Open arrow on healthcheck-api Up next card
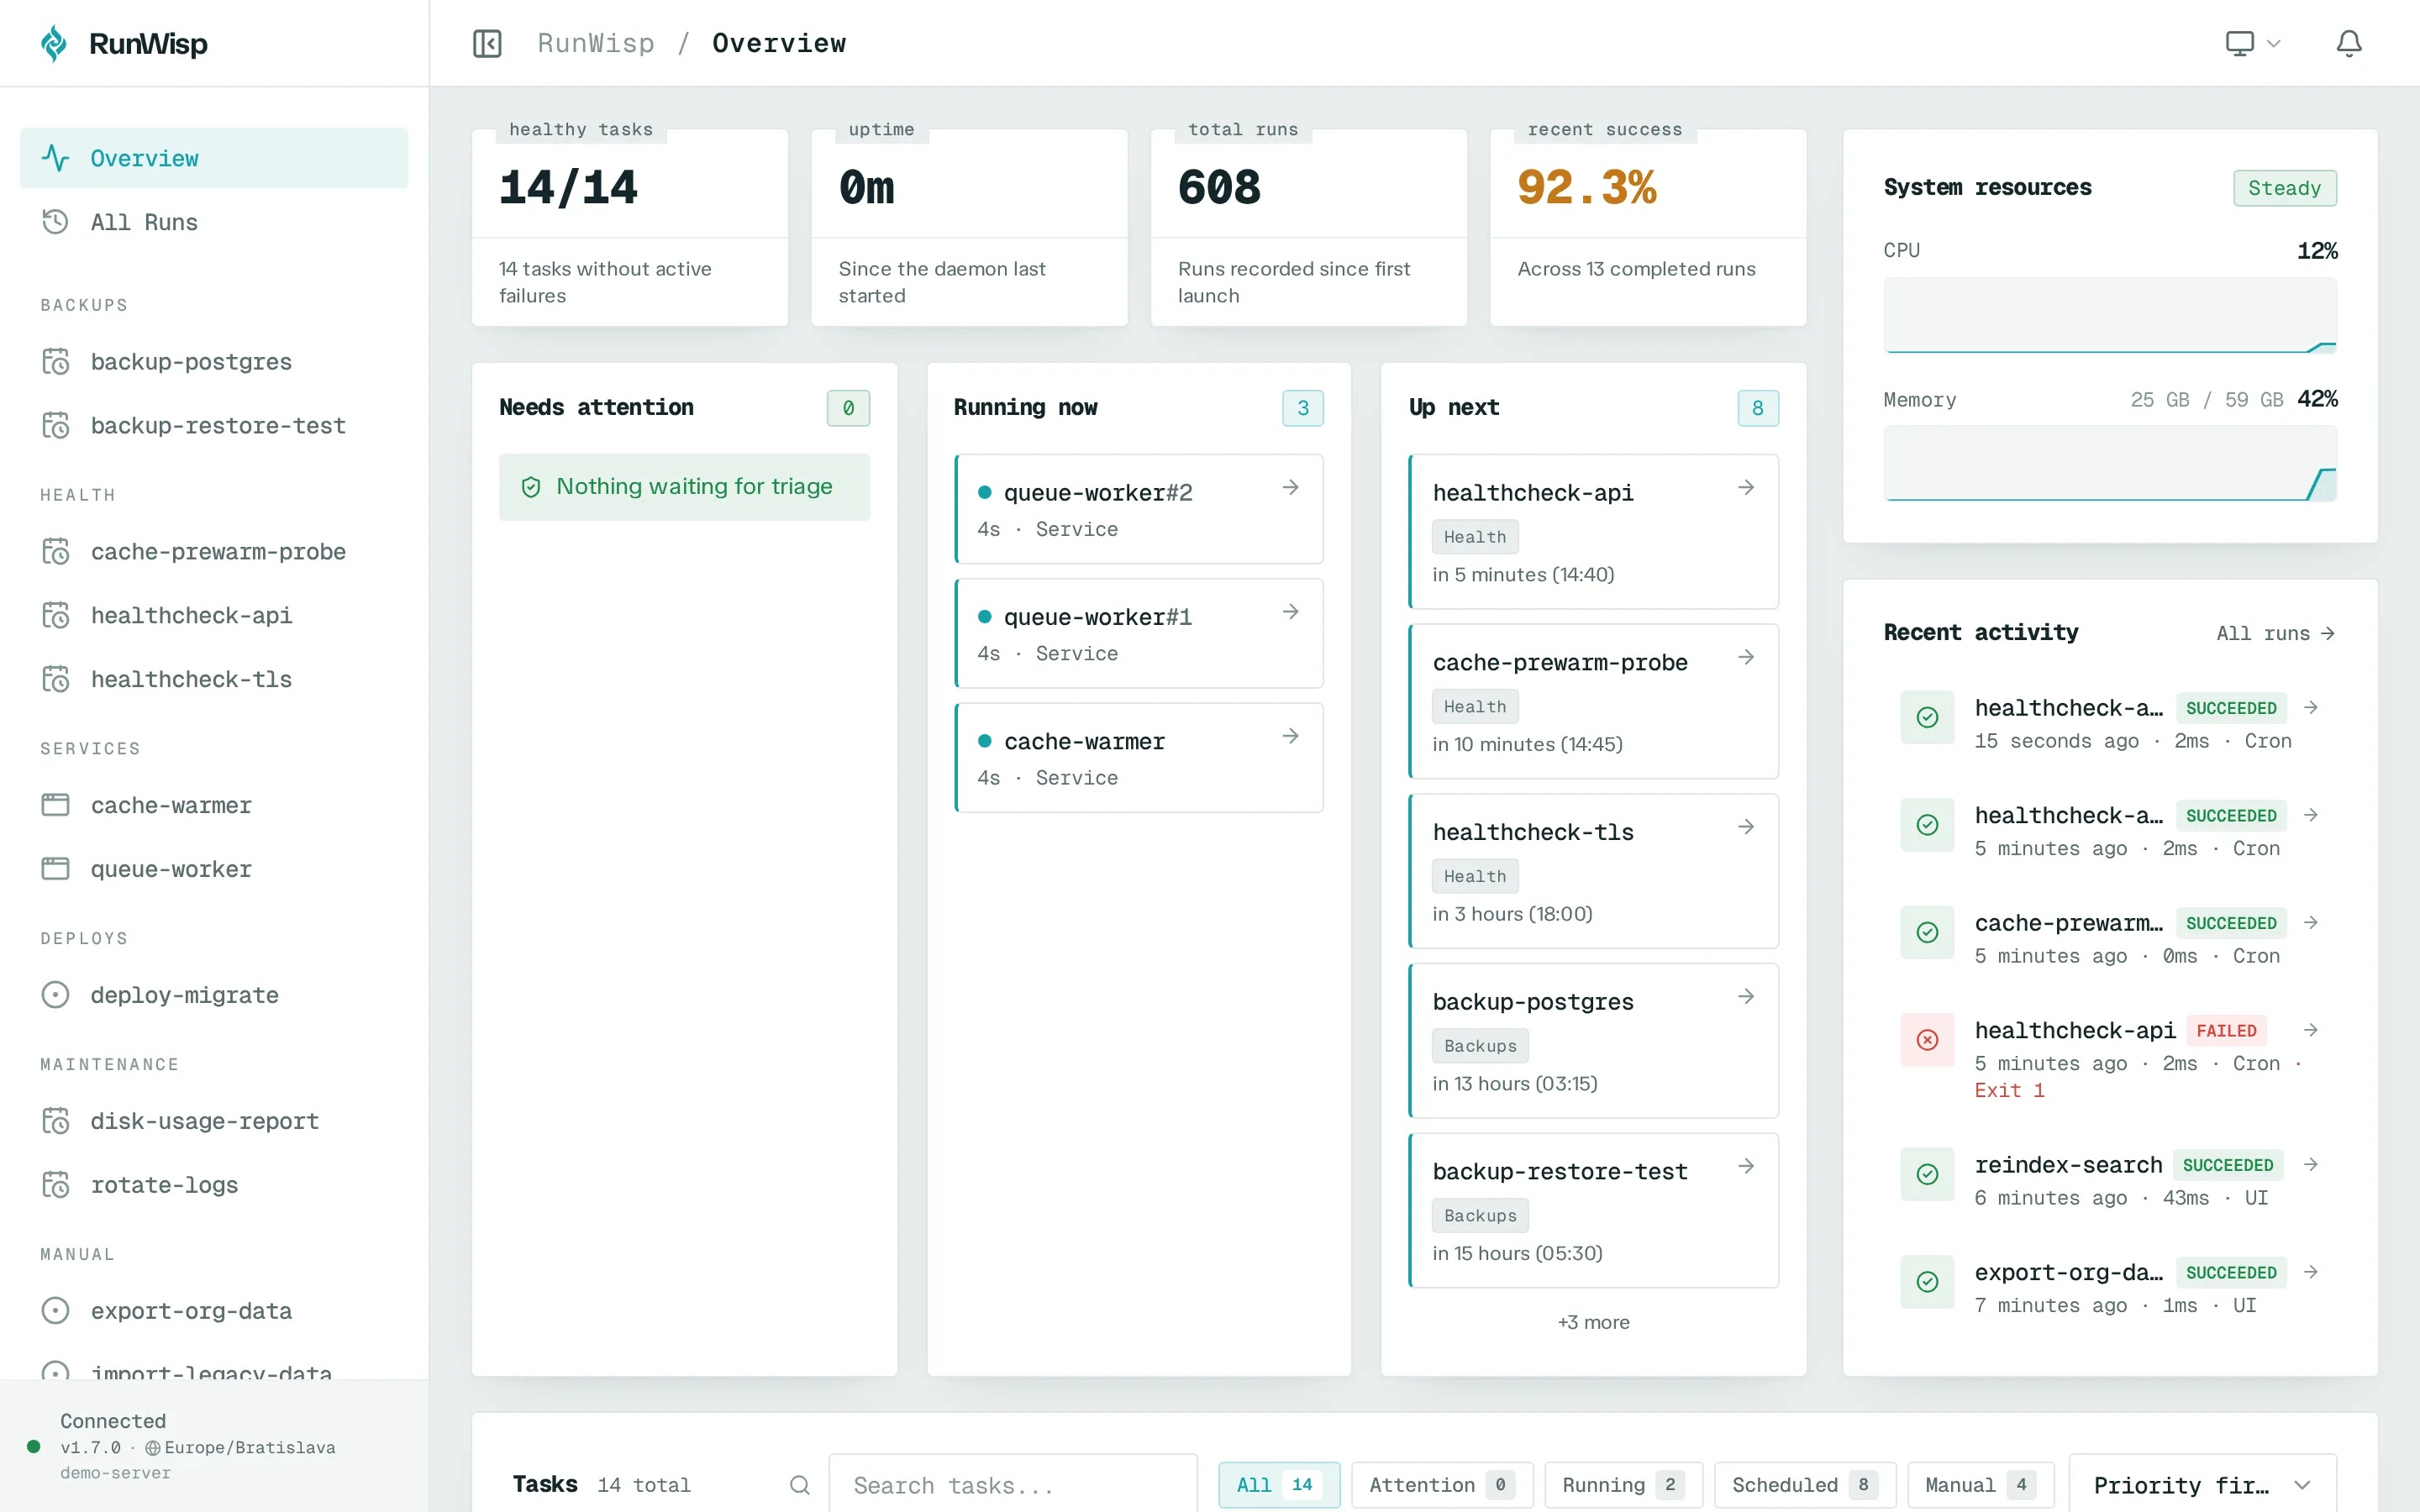2420x1512 pixels. (x=1746, y=487)
